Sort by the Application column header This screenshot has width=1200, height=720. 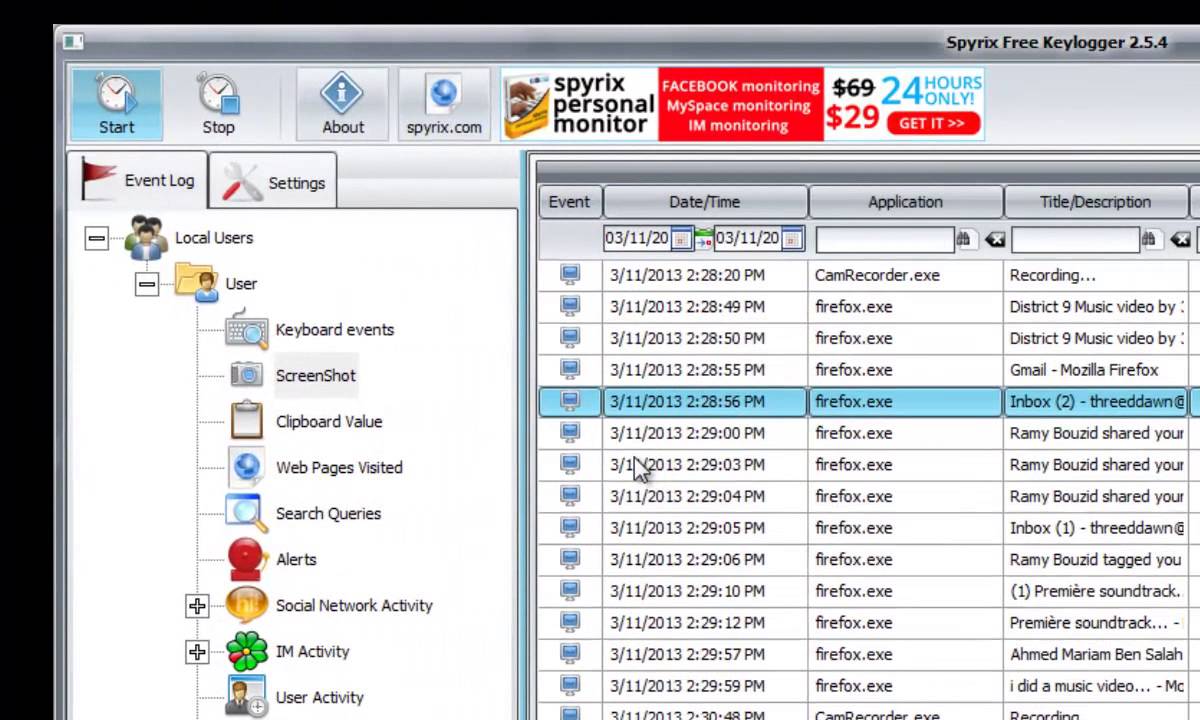pyautogui.click(x=905, y=202)
